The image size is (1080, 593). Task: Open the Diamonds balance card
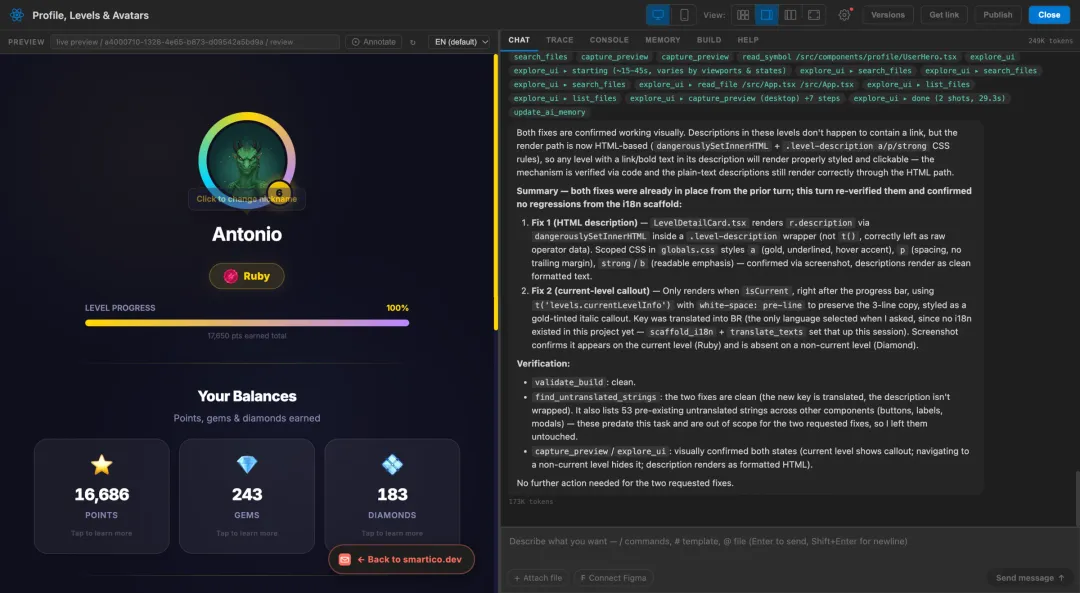pyautogui.click(x=392, y=496)
